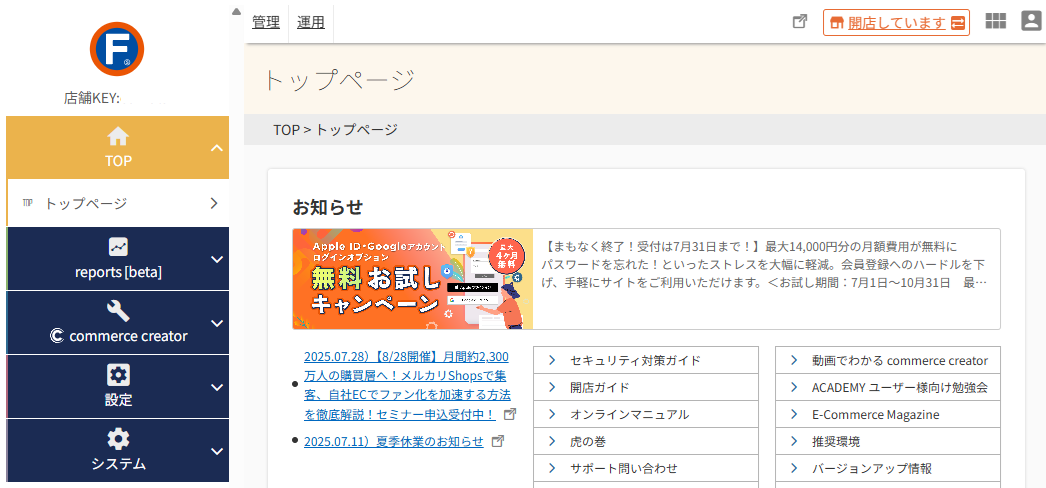Open ACADEMY ユーザー様向け勉強会 link
The width and height of the screenshot is (1046, 488).
(899, 387)
